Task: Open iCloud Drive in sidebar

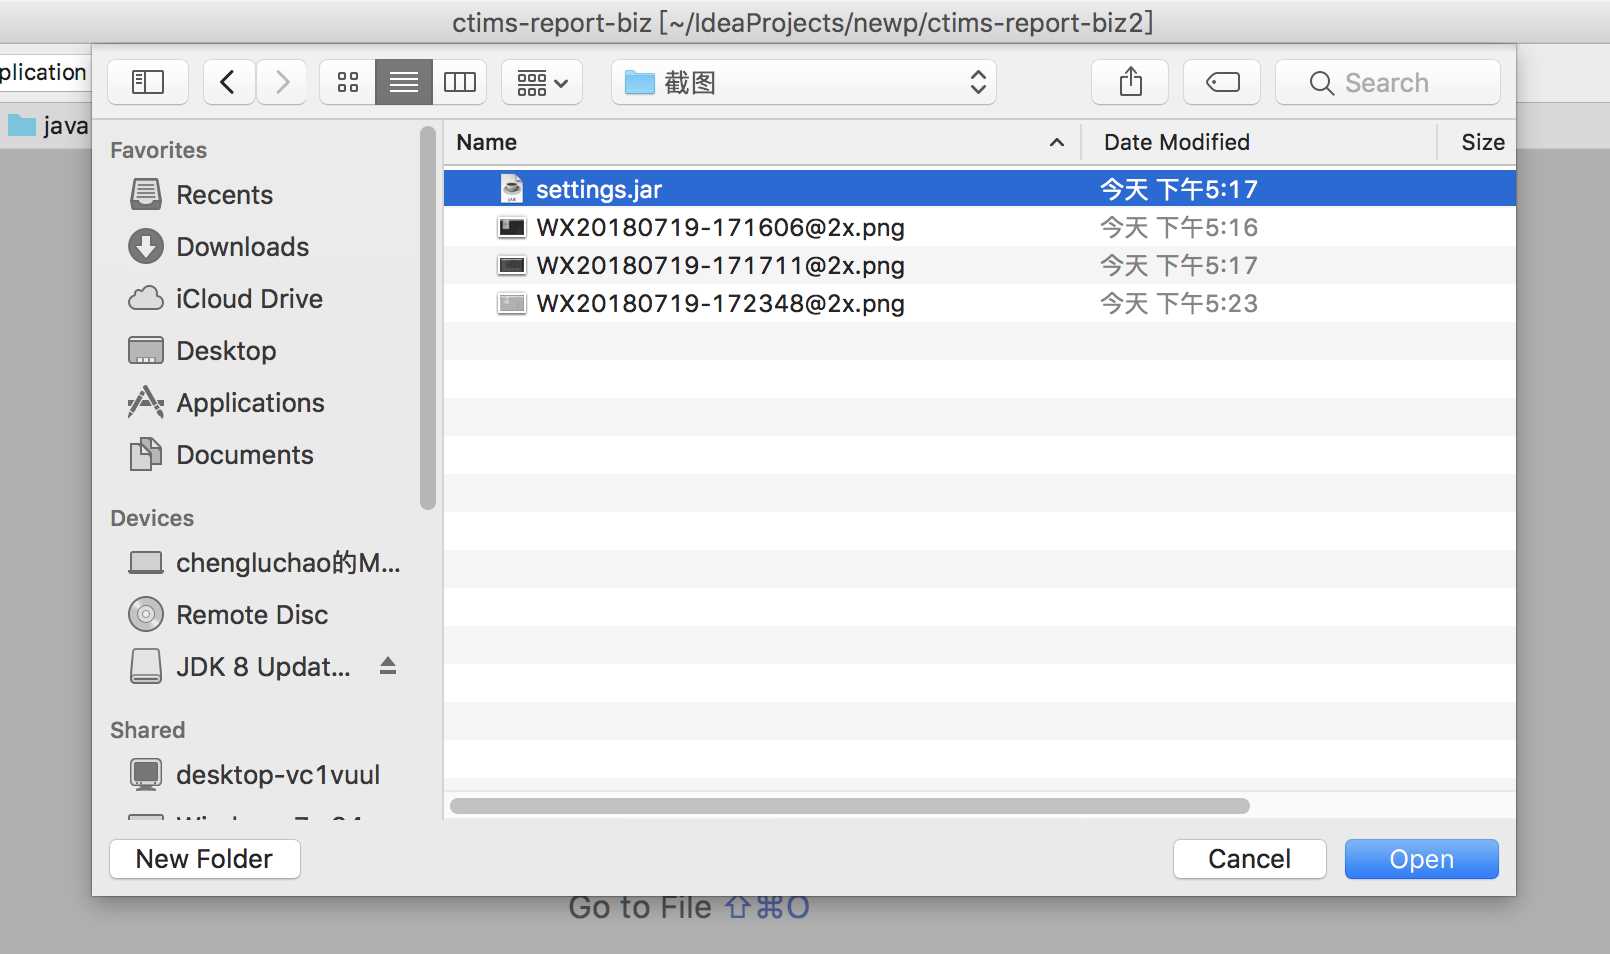Action: tap(249, 298)
